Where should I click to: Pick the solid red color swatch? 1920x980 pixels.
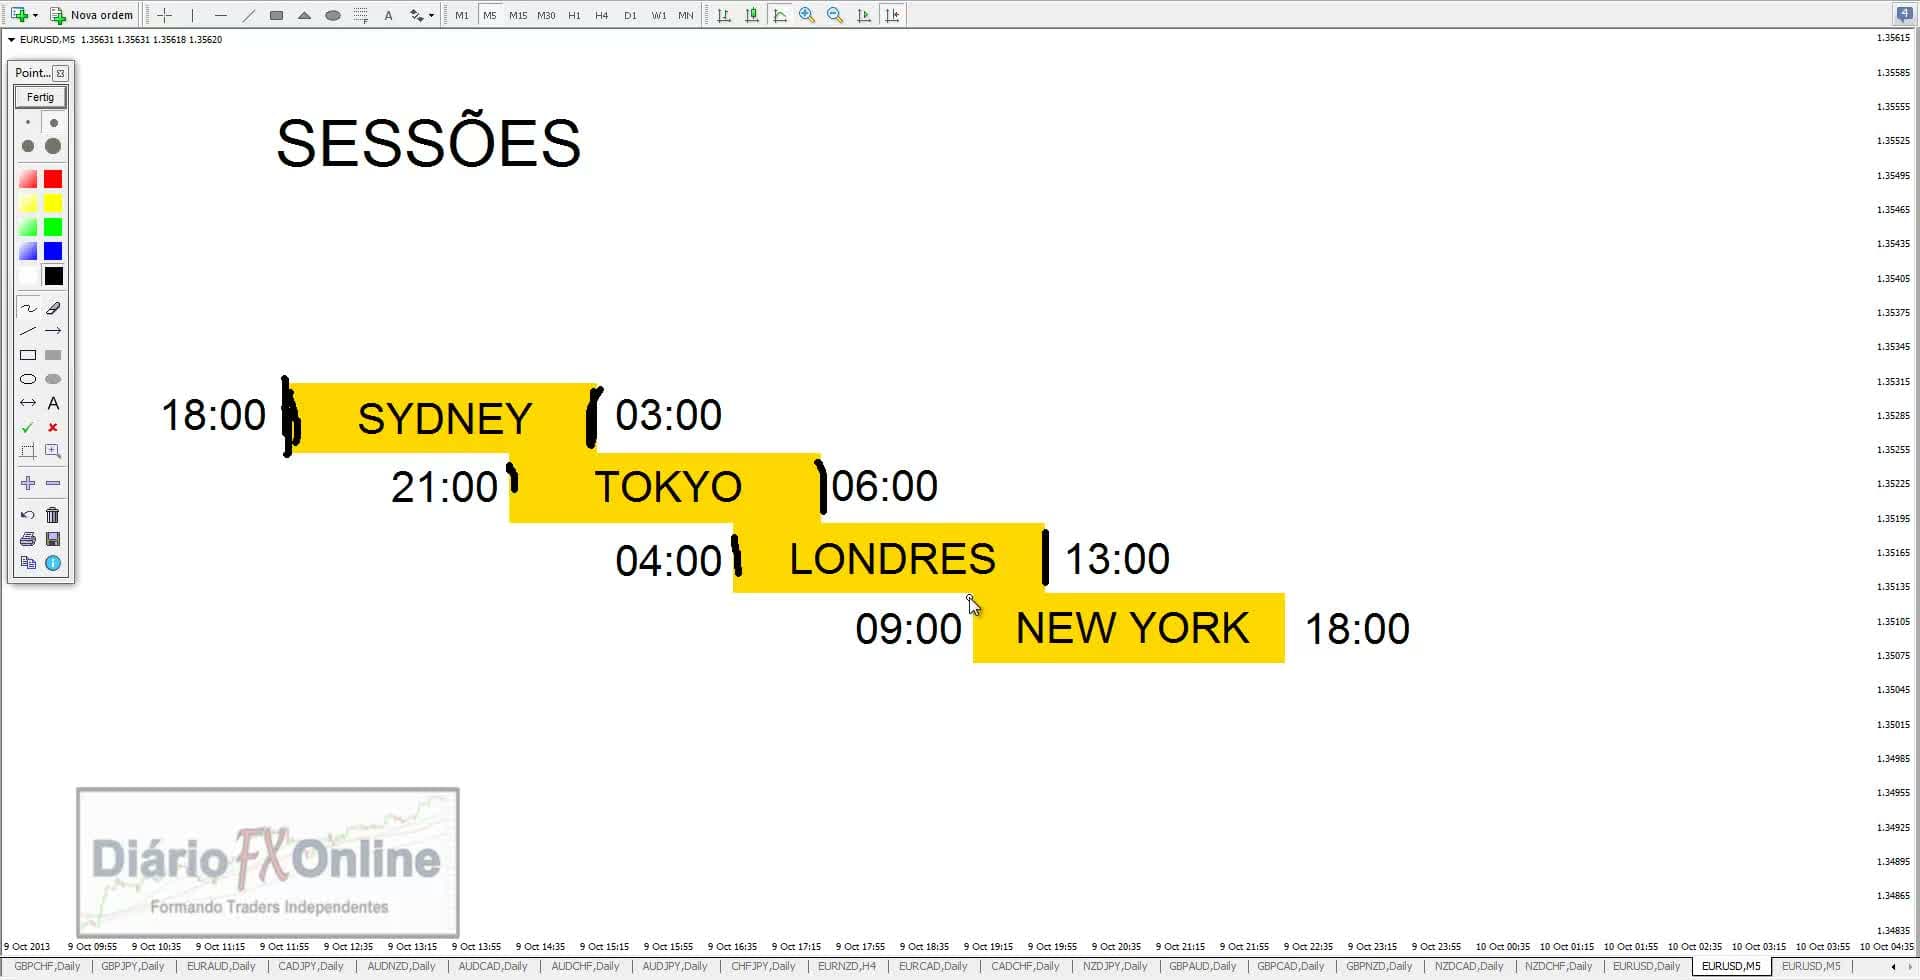[x=53, y=179]
